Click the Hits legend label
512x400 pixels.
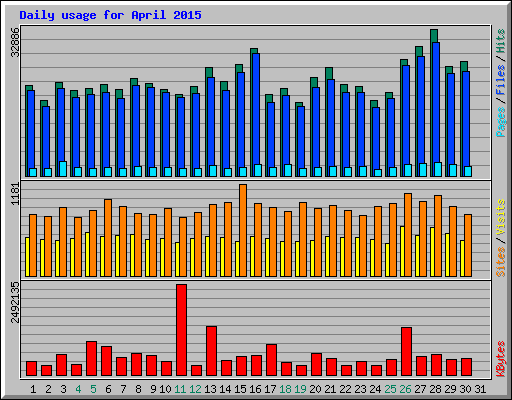pyautogui.click(x=500, y=41)
